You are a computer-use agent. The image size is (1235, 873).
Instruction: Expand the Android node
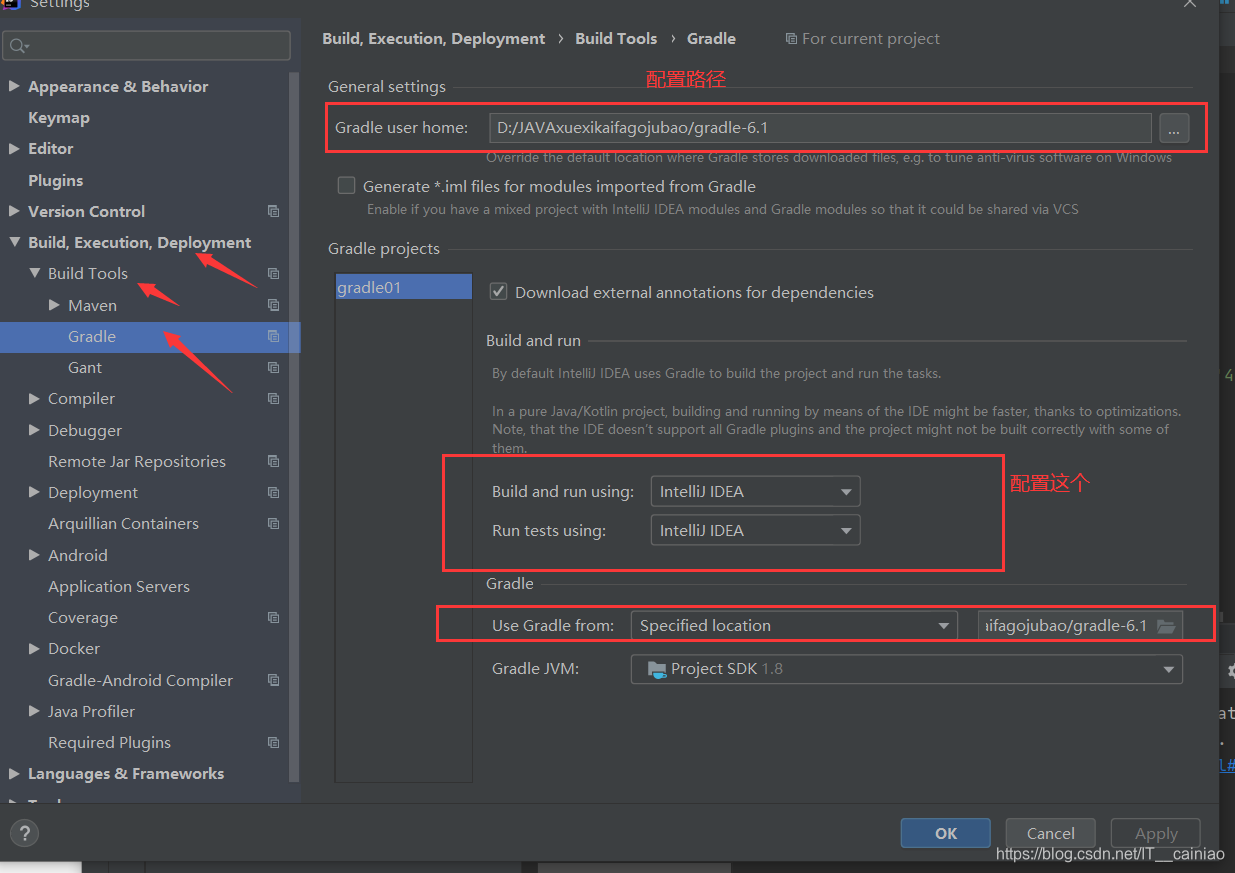[35, 555]
